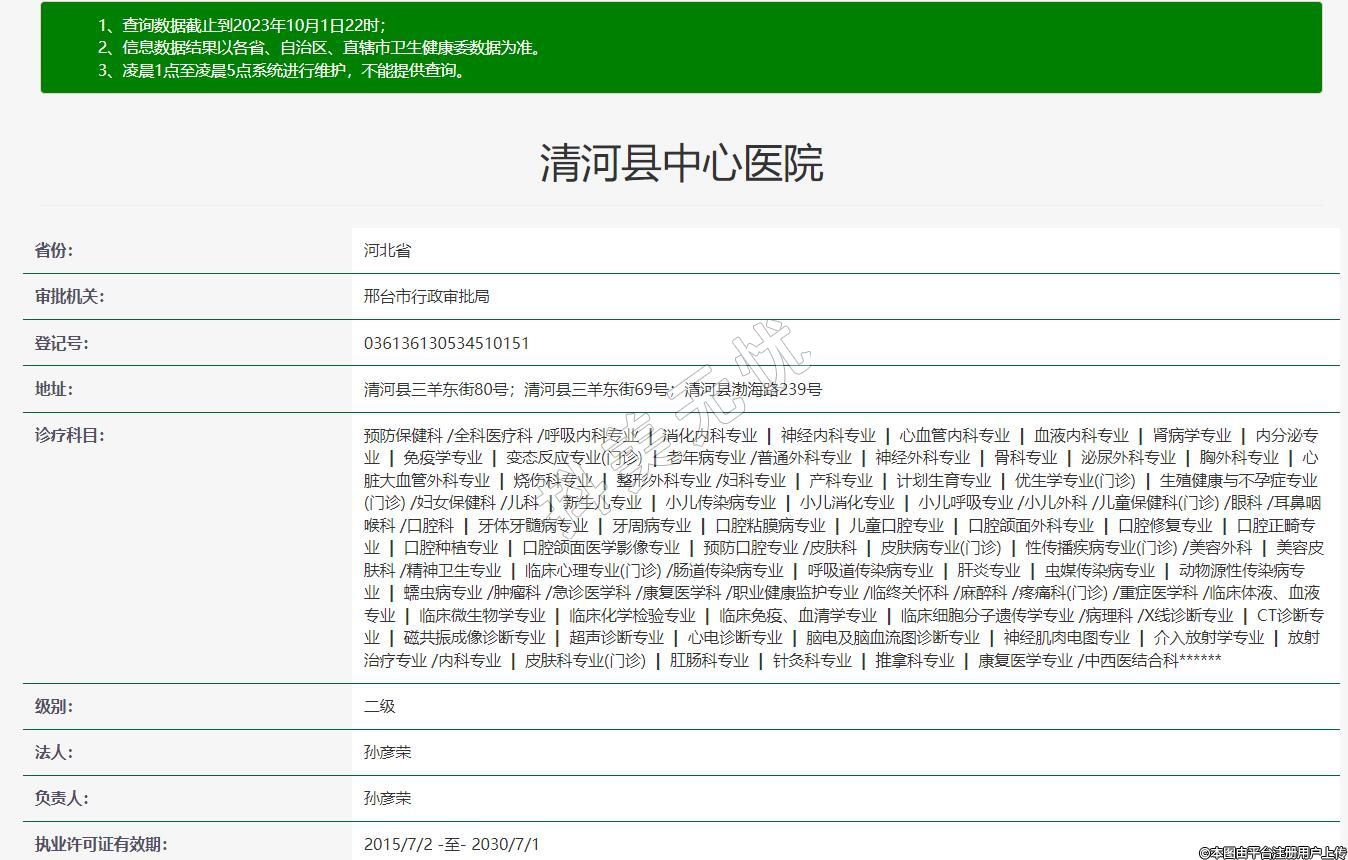Click the 登记号 row label
This screenshot has width=1348, height=860.
[x=61, y=343]
